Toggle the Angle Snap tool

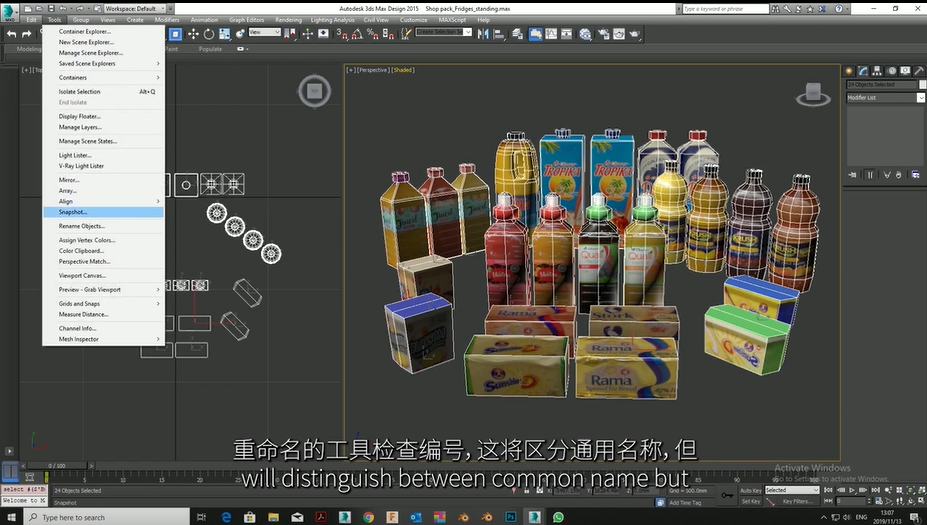click(x=357, y=34)
